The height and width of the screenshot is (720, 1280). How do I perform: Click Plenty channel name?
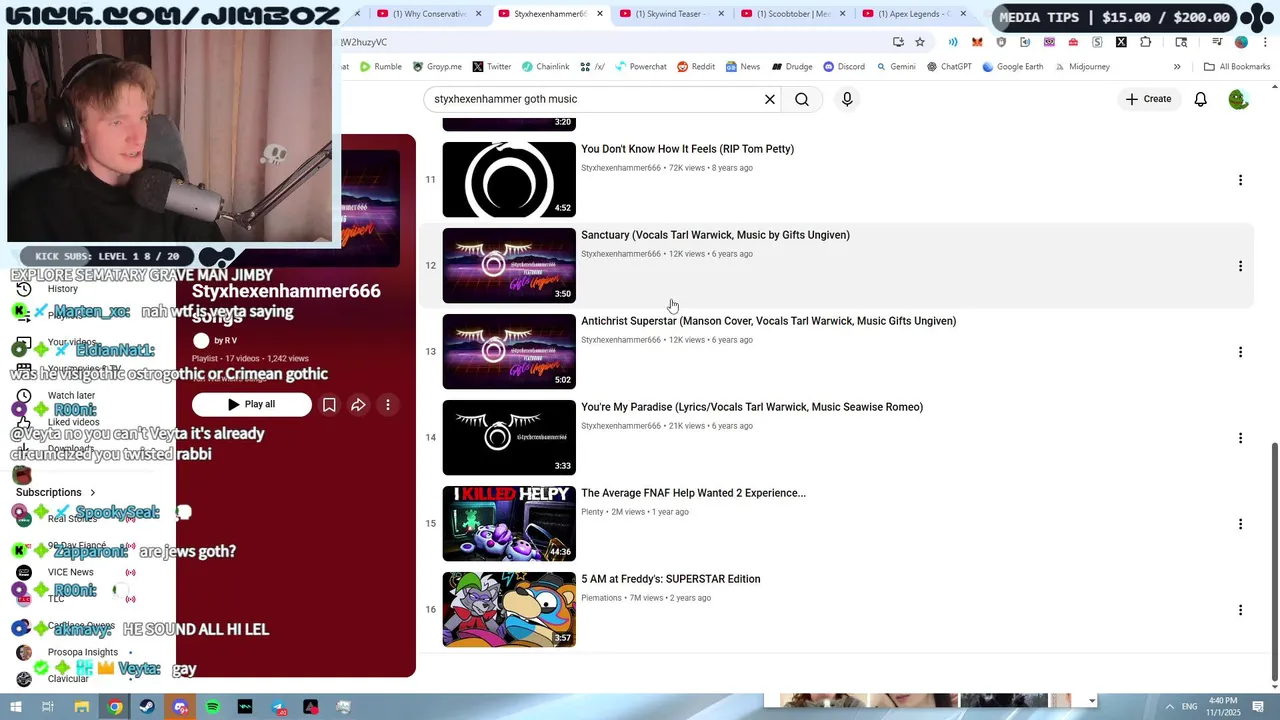pyautogui.click(x=592, y=512)
